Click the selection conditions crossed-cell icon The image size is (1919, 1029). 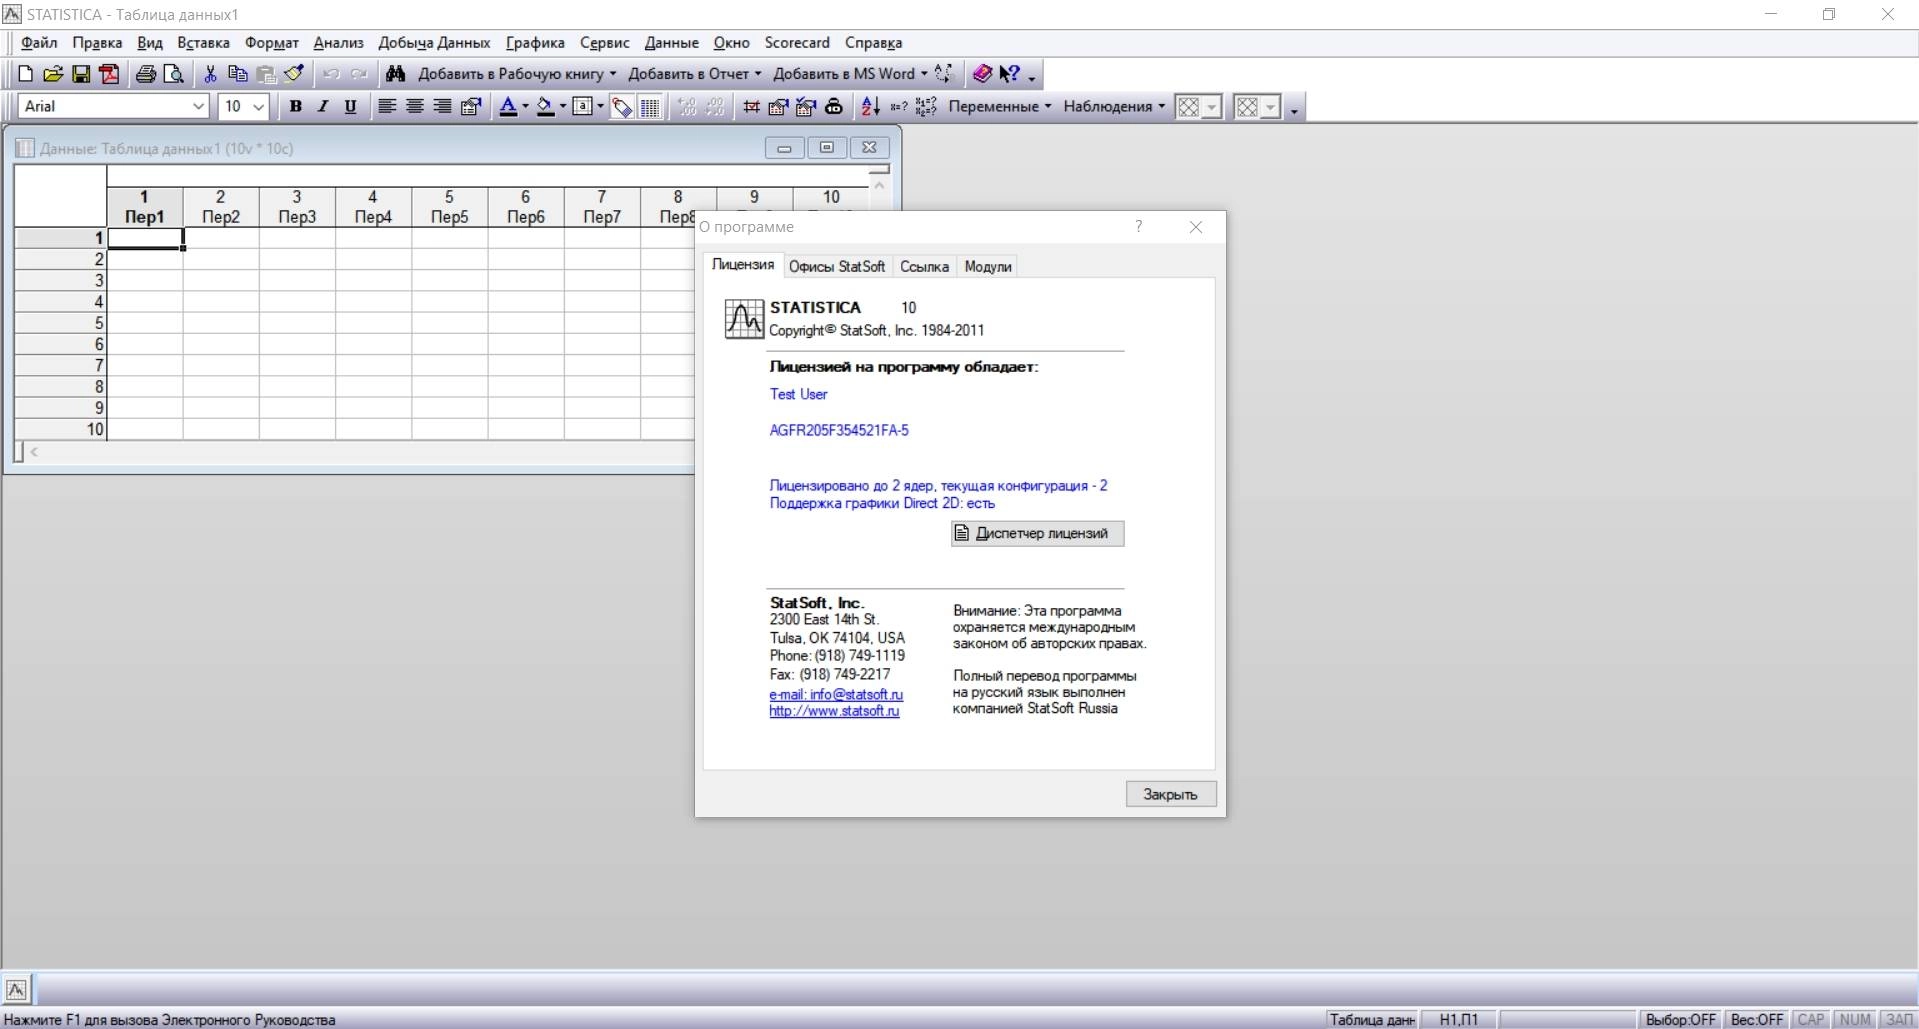point(751,106)
